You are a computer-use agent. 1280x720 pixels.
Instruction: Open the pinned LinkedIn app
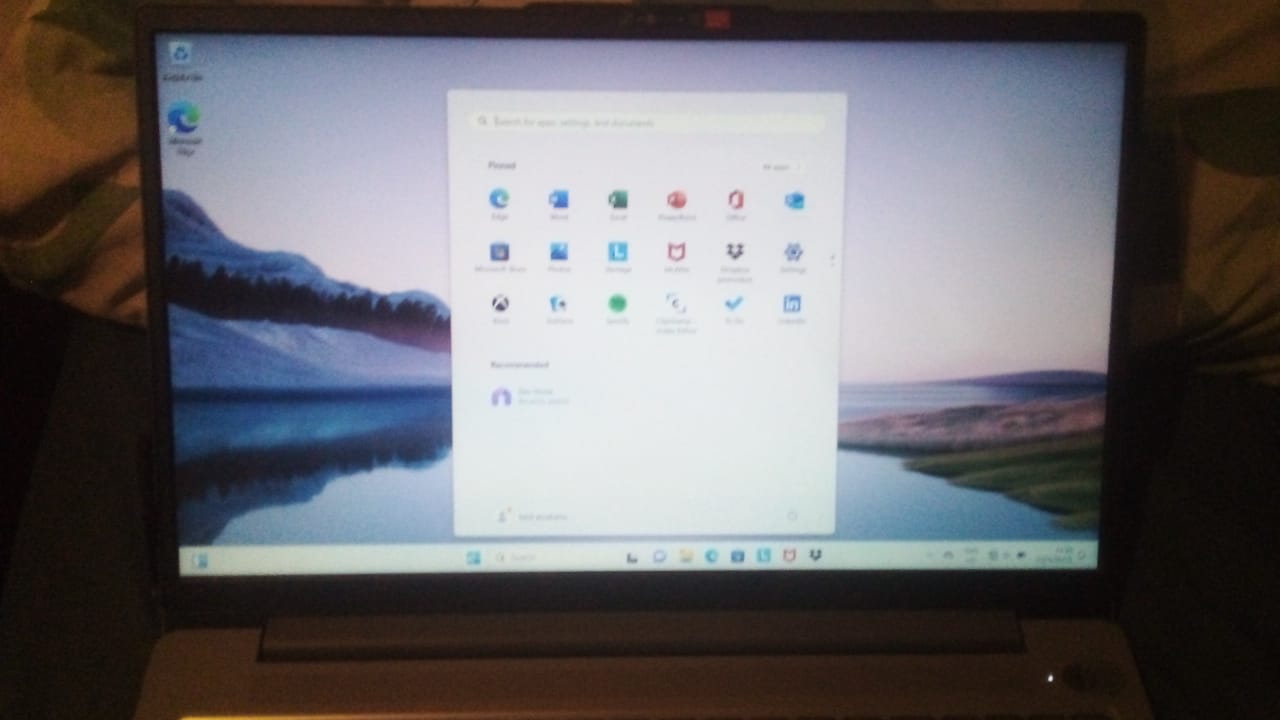[792, 304]
